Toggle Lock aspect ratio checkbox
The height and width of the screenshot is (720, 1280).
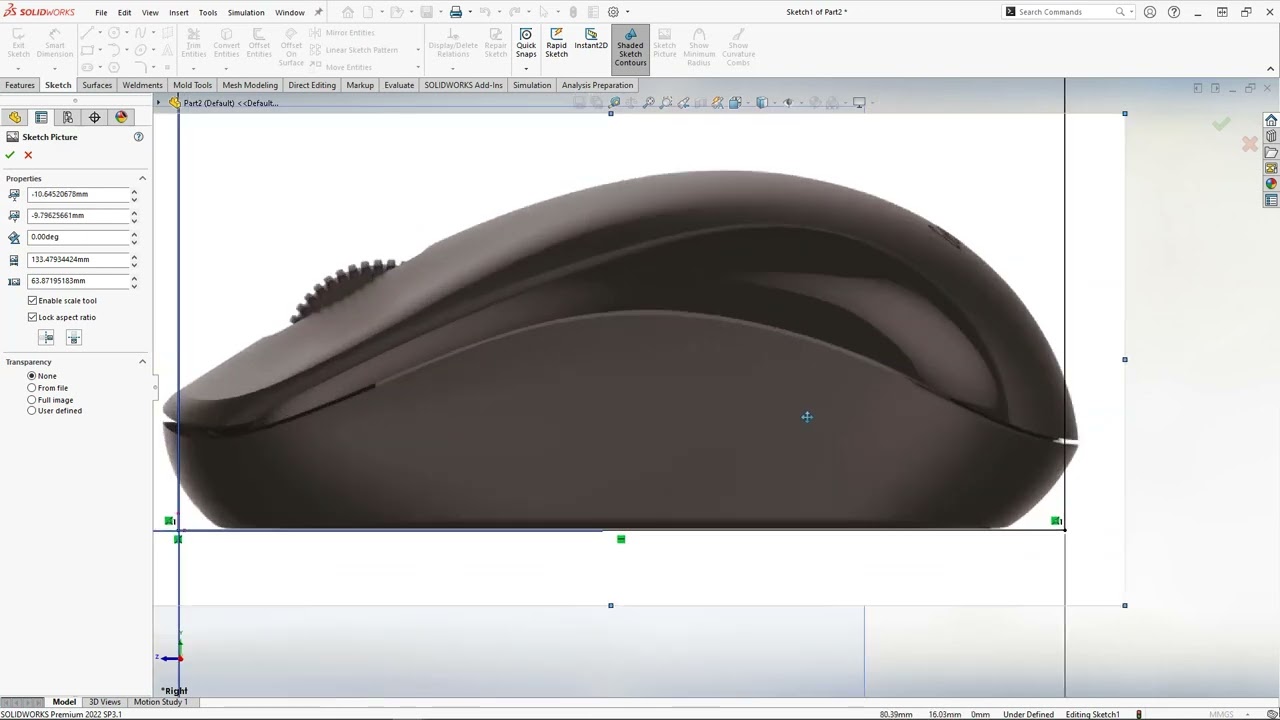pyautogui.click(x=33, y=317)
